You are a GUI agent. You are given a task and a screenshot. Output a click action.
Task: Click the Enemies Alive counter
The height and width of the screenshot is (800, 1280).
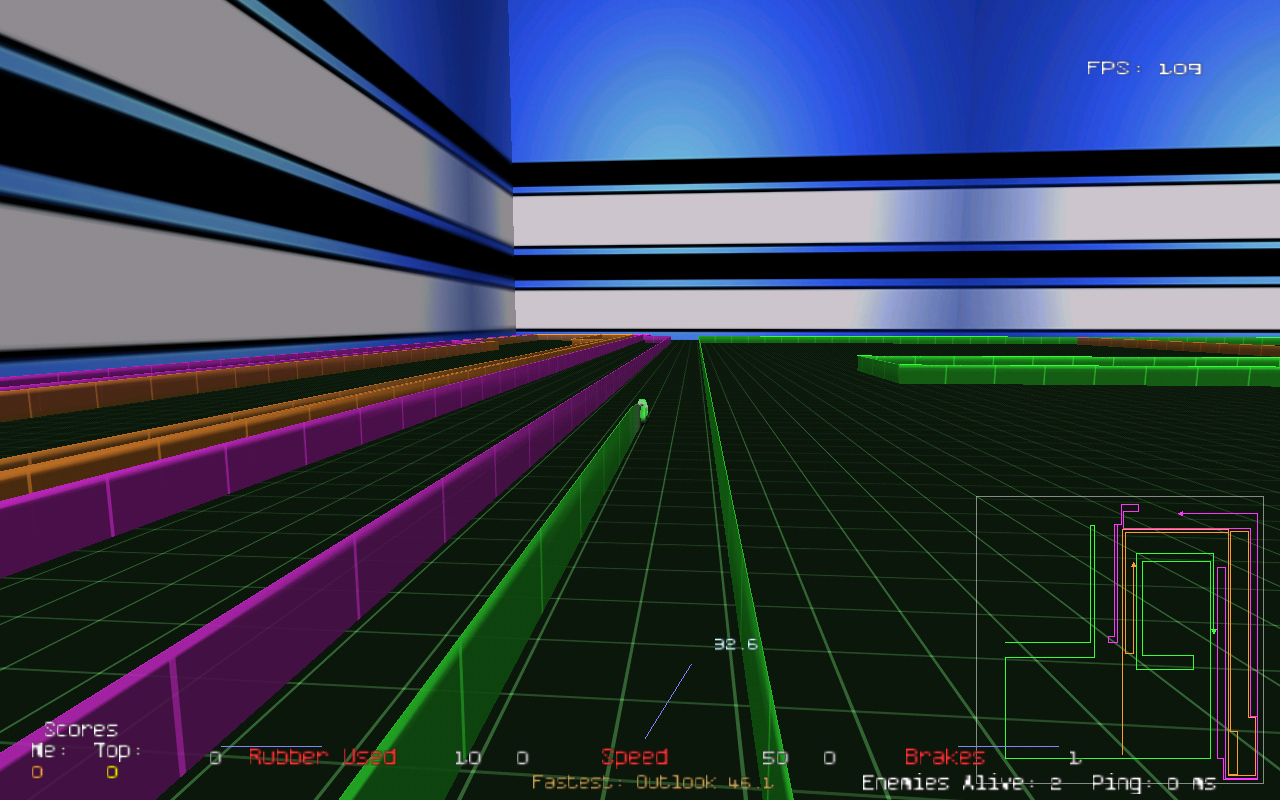pyautogui.click(x=961, y=783)
